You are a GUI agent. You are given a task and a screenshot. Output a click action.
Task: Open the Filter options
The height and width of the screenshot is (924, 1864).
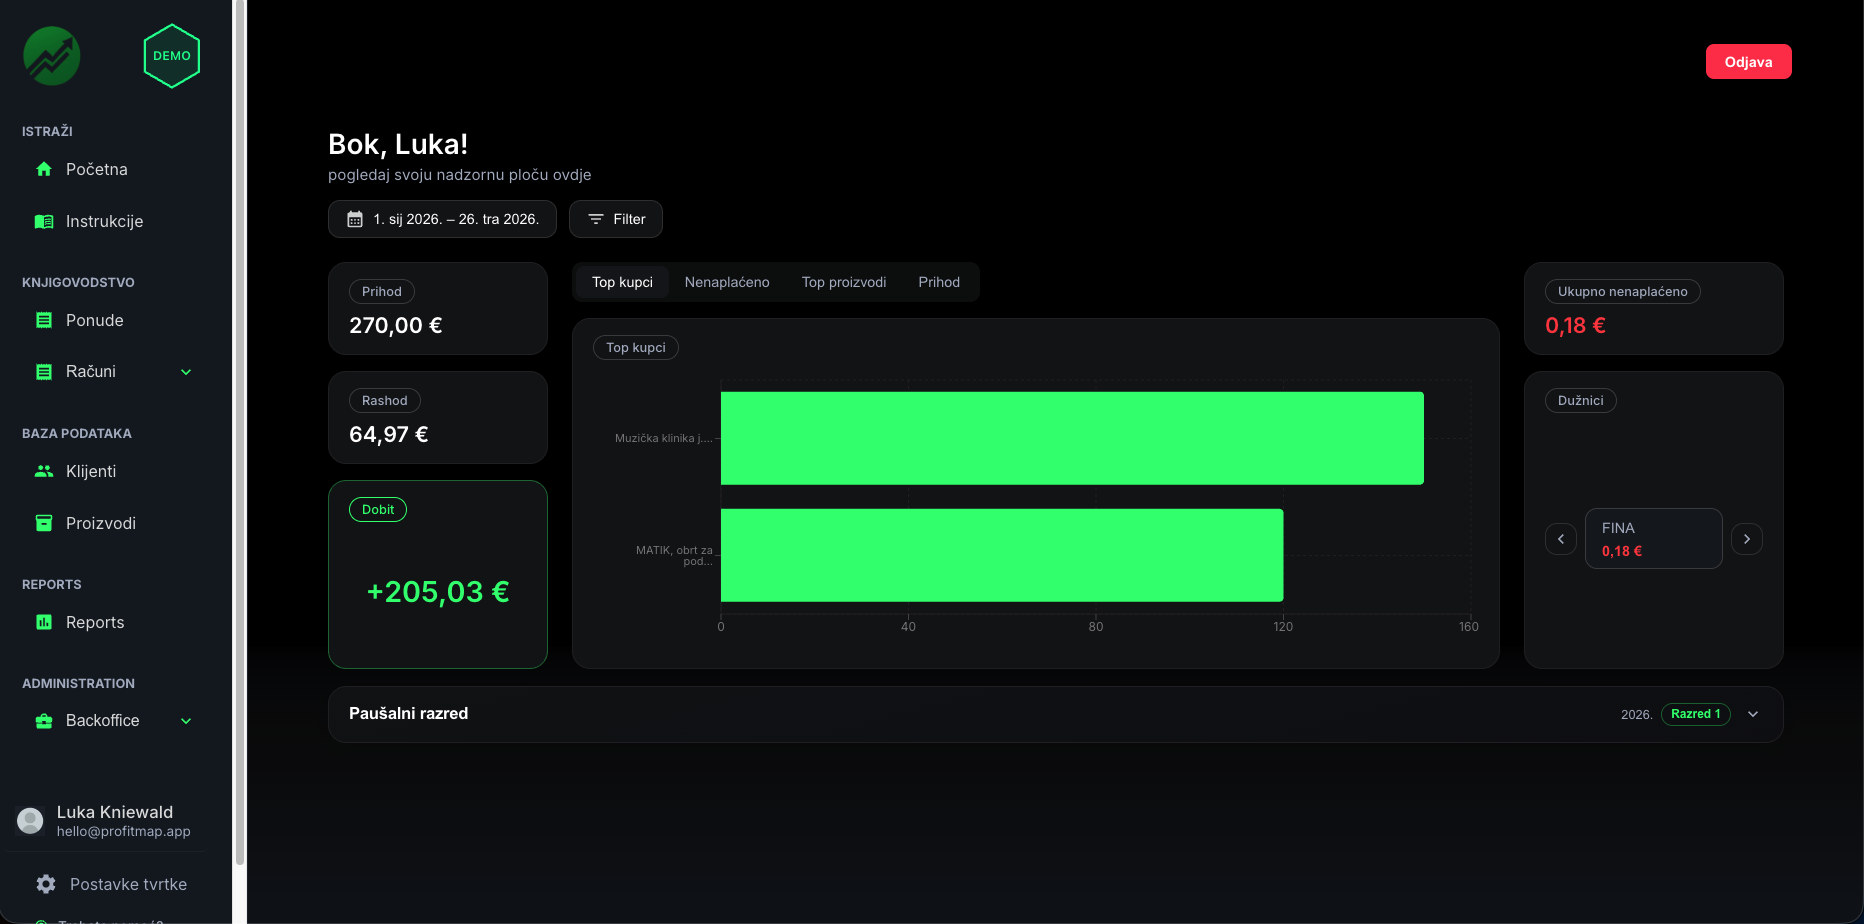(615, 219)
